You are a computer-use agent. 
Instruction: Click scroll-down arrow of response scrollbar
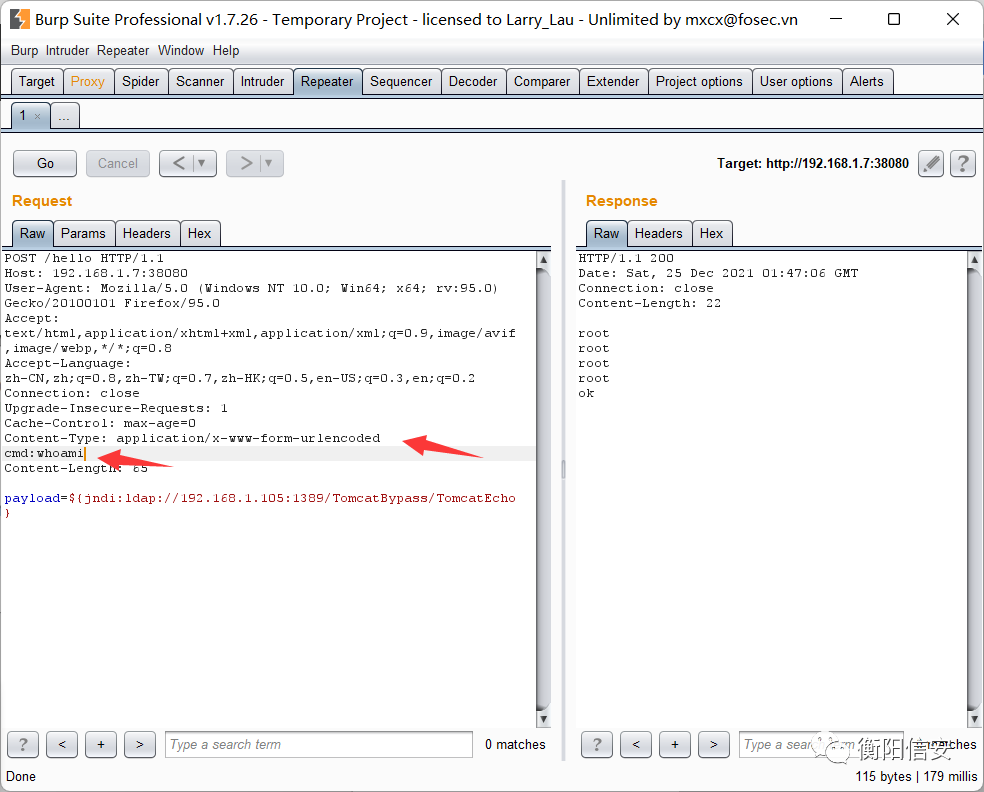974,720
